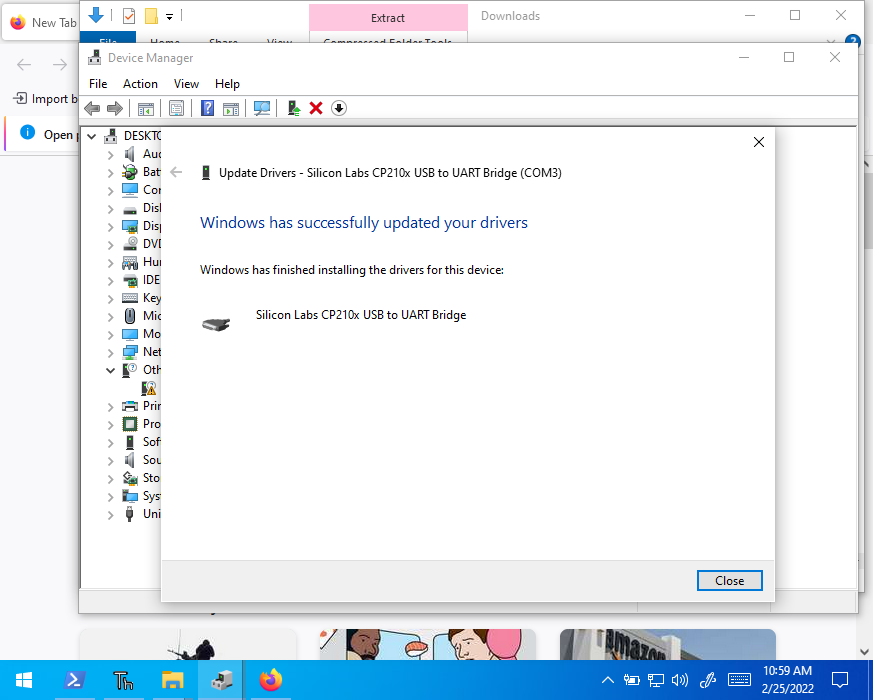Screen dimensions: 873x700
Task: Show hidden tray icons chevron
Action: (608, 680)
